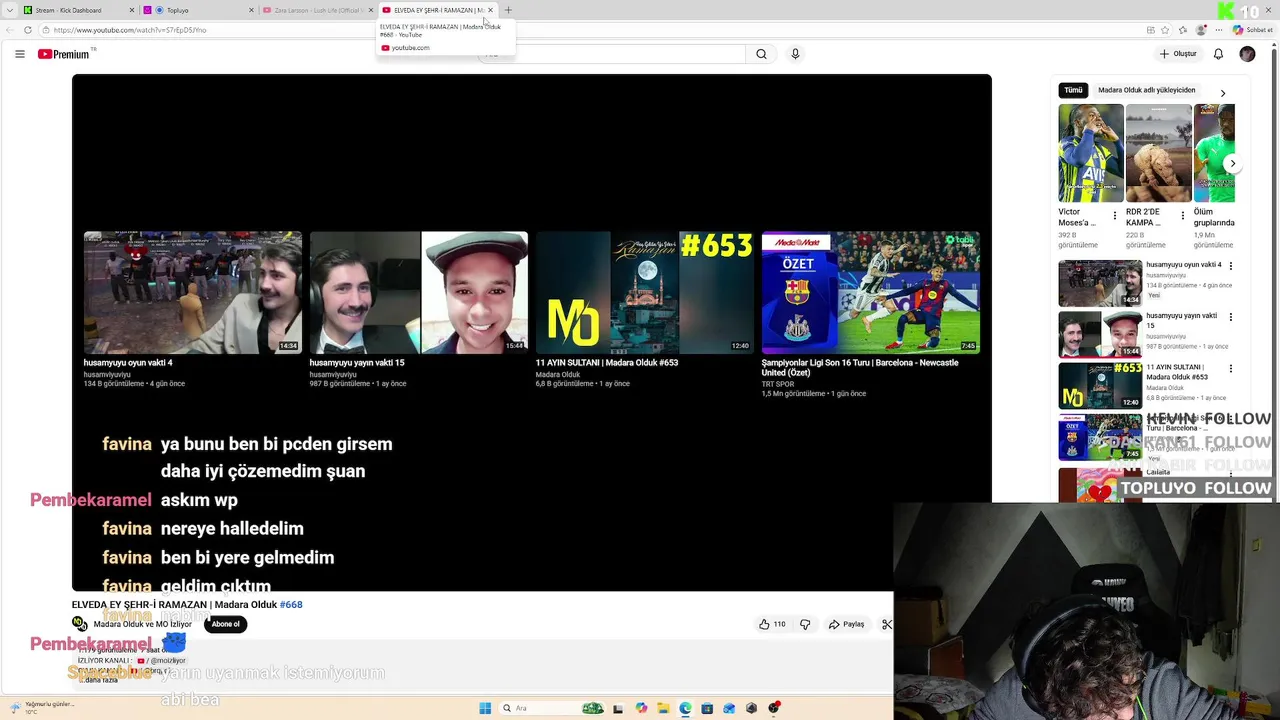Open the YouTube hamburger guide menu
Screen dimensions: 1280x720
19,54
